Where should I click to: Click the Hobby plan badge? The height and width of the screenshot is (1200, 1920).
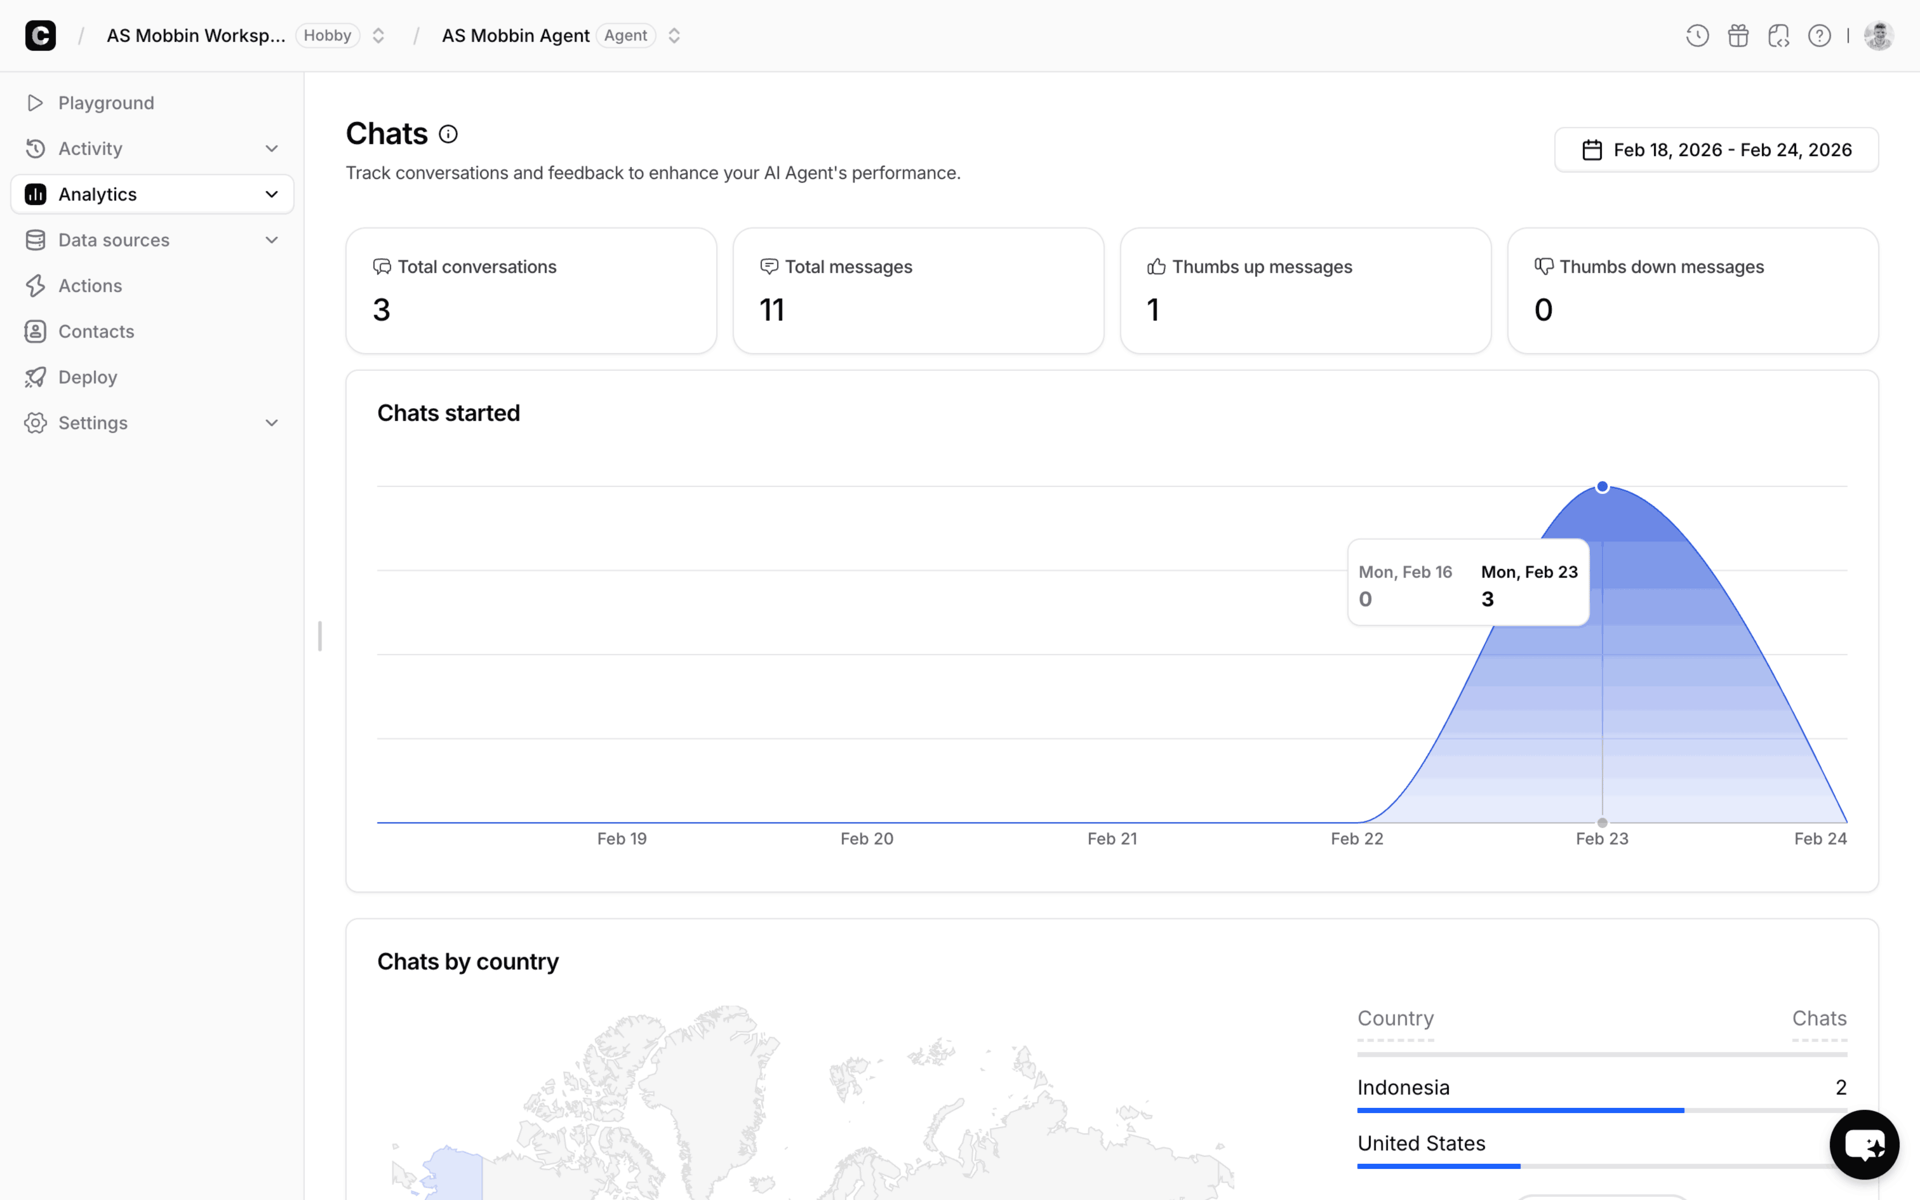click(328, 36)
